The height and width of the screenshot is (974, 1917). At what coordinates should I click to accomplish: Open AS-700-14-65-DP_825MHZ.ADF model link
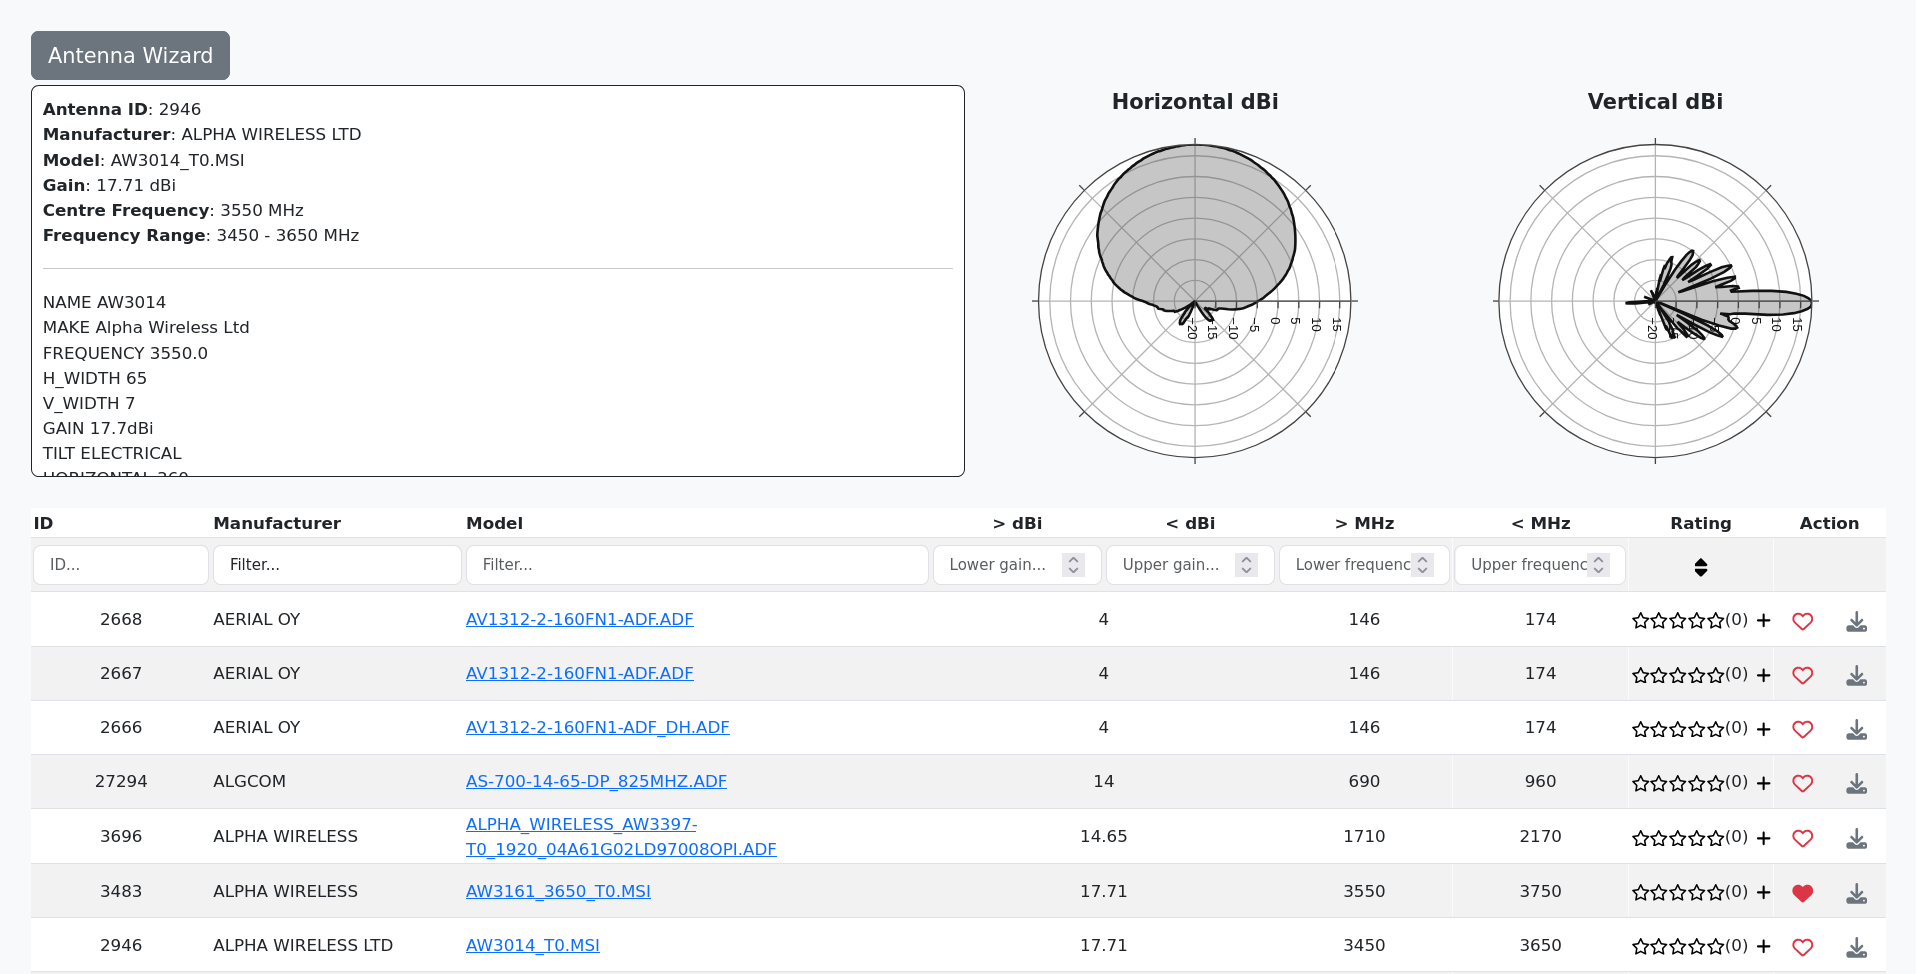(596, 781)
